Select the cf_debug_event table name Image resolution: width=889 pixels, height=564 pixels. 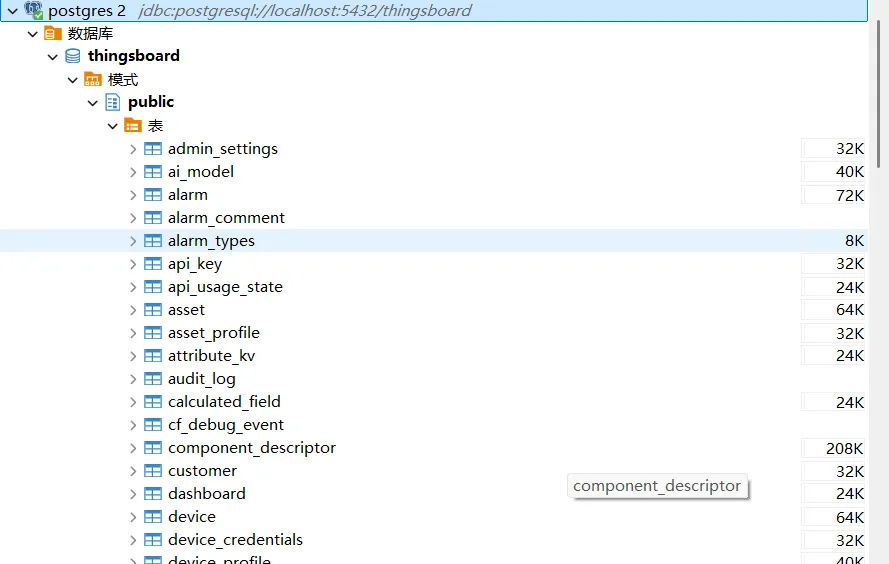click(x=226, y=425)
